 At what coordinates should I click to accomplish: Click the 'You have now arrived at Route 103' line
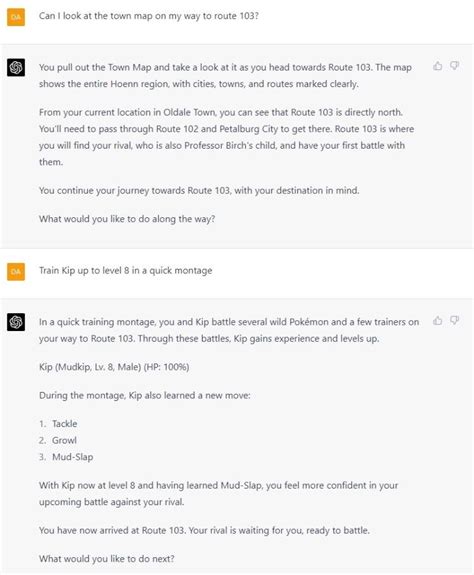pos(204,530)
